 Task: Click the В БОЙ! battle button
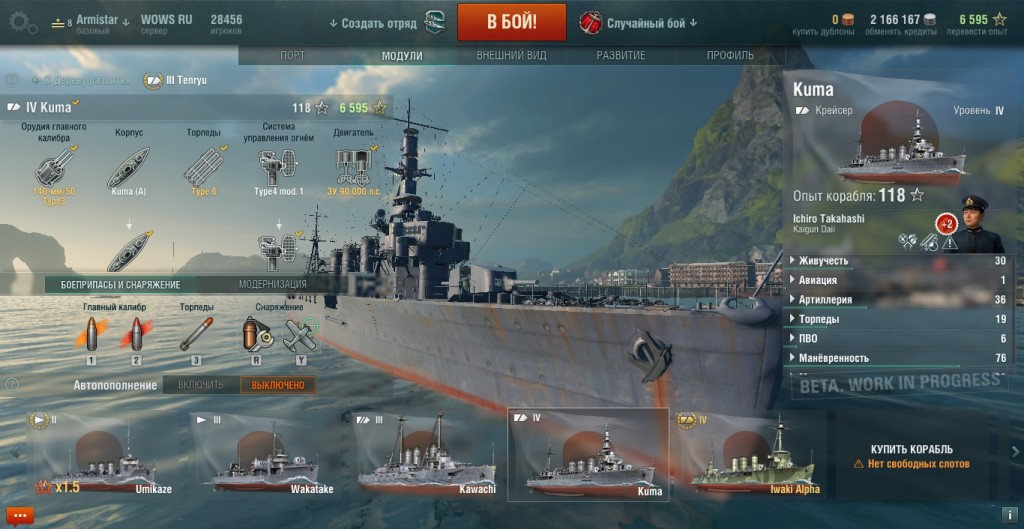[x=511, y=22]
